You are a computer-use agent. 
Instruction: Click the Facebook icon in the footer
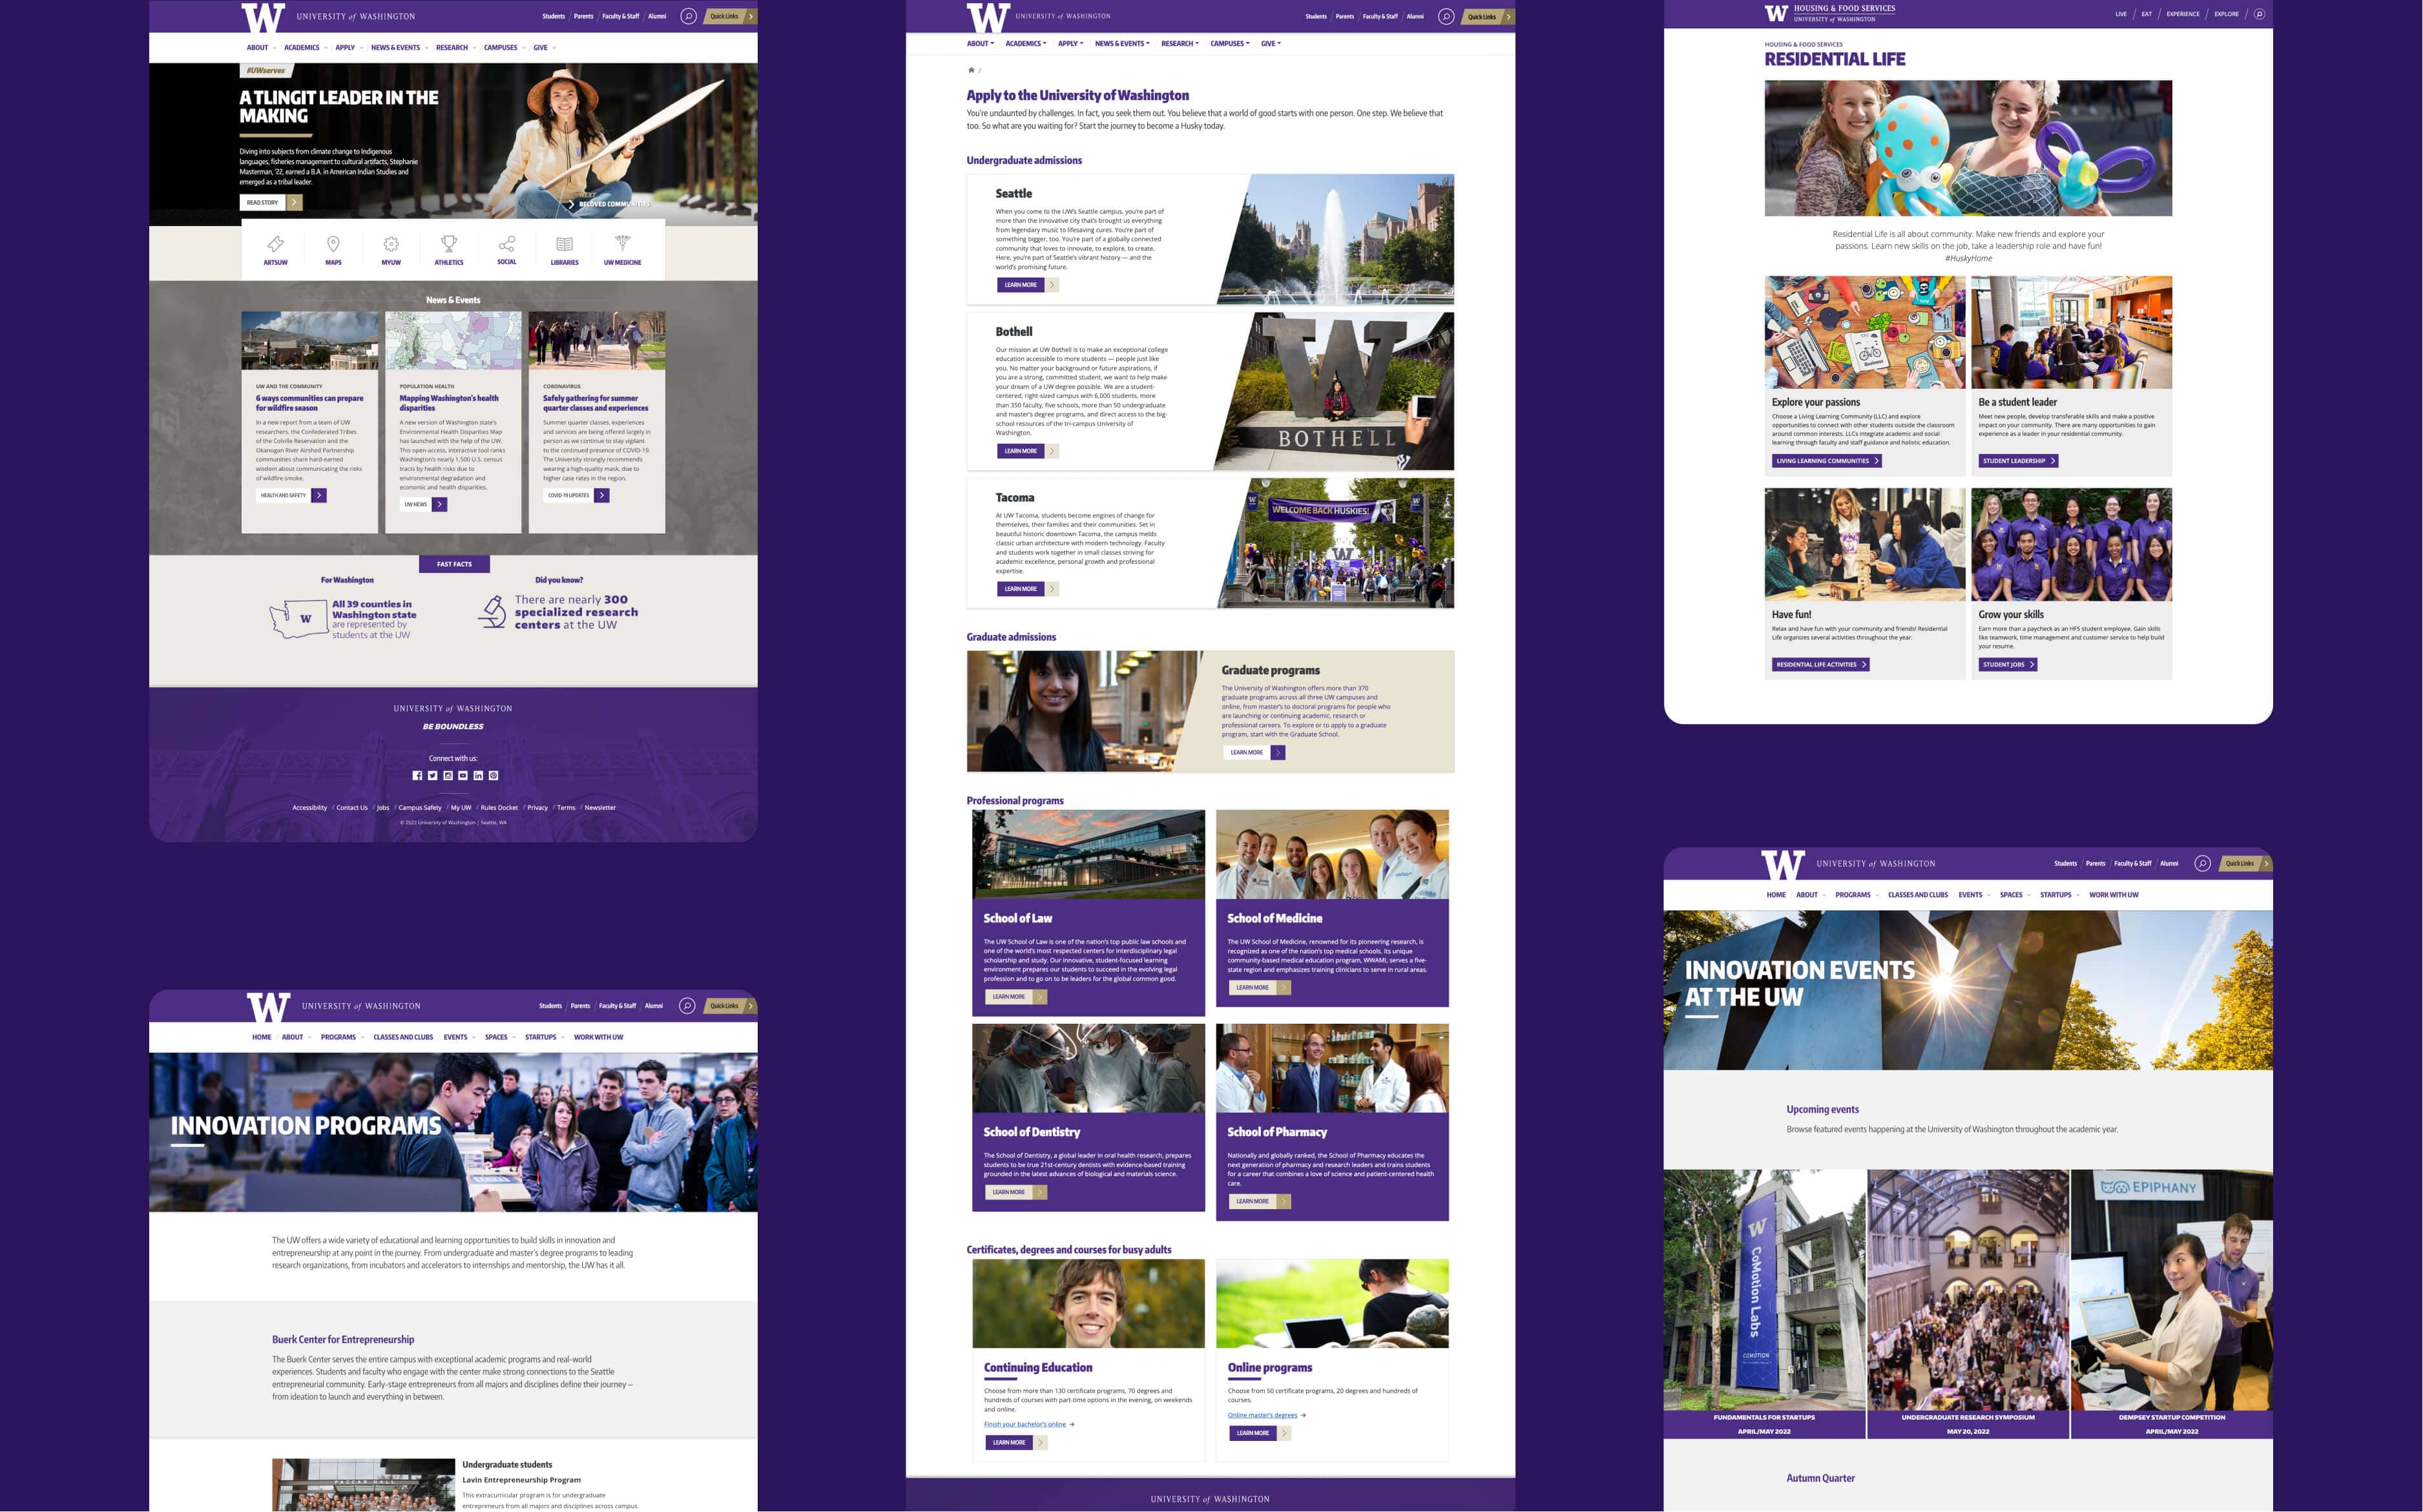417,776
